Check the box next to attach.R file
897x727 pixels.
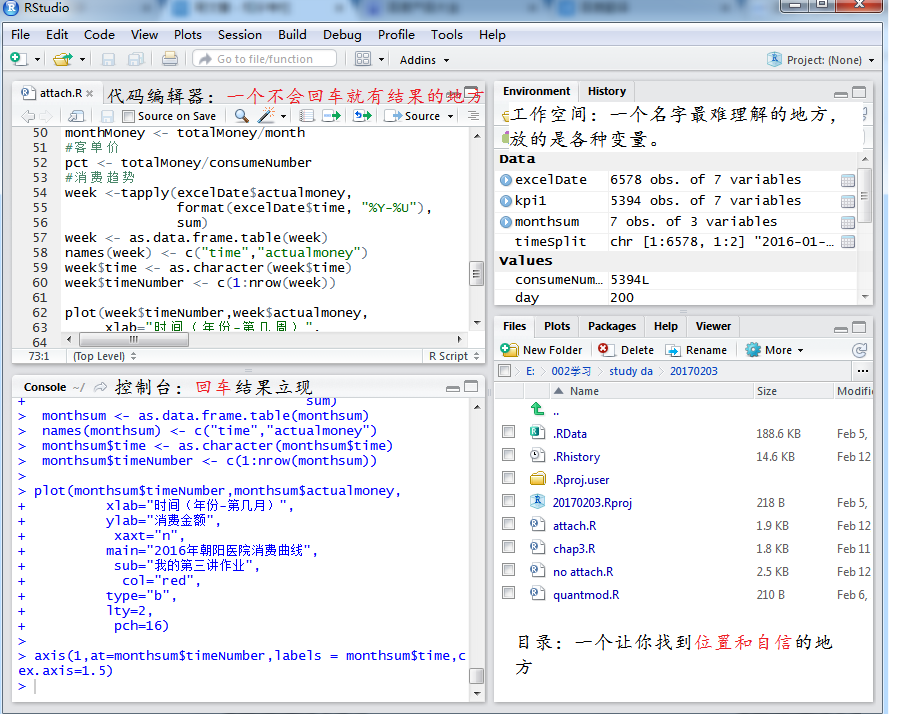pos(509,525)
